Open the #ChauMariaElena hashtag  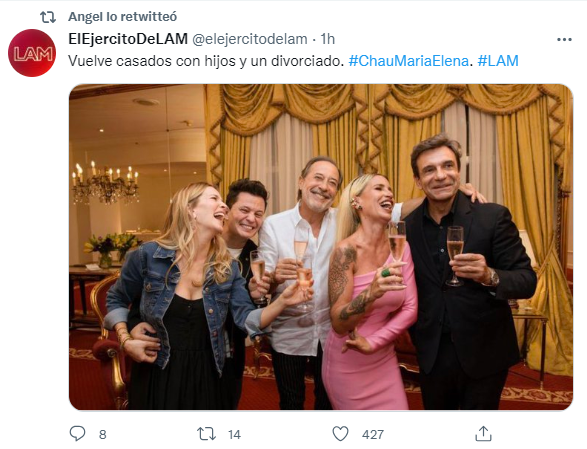point(408,61)
